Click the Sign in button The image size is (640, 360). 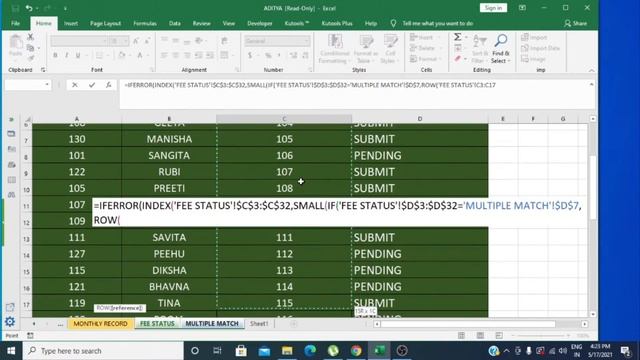pos(493,8)
